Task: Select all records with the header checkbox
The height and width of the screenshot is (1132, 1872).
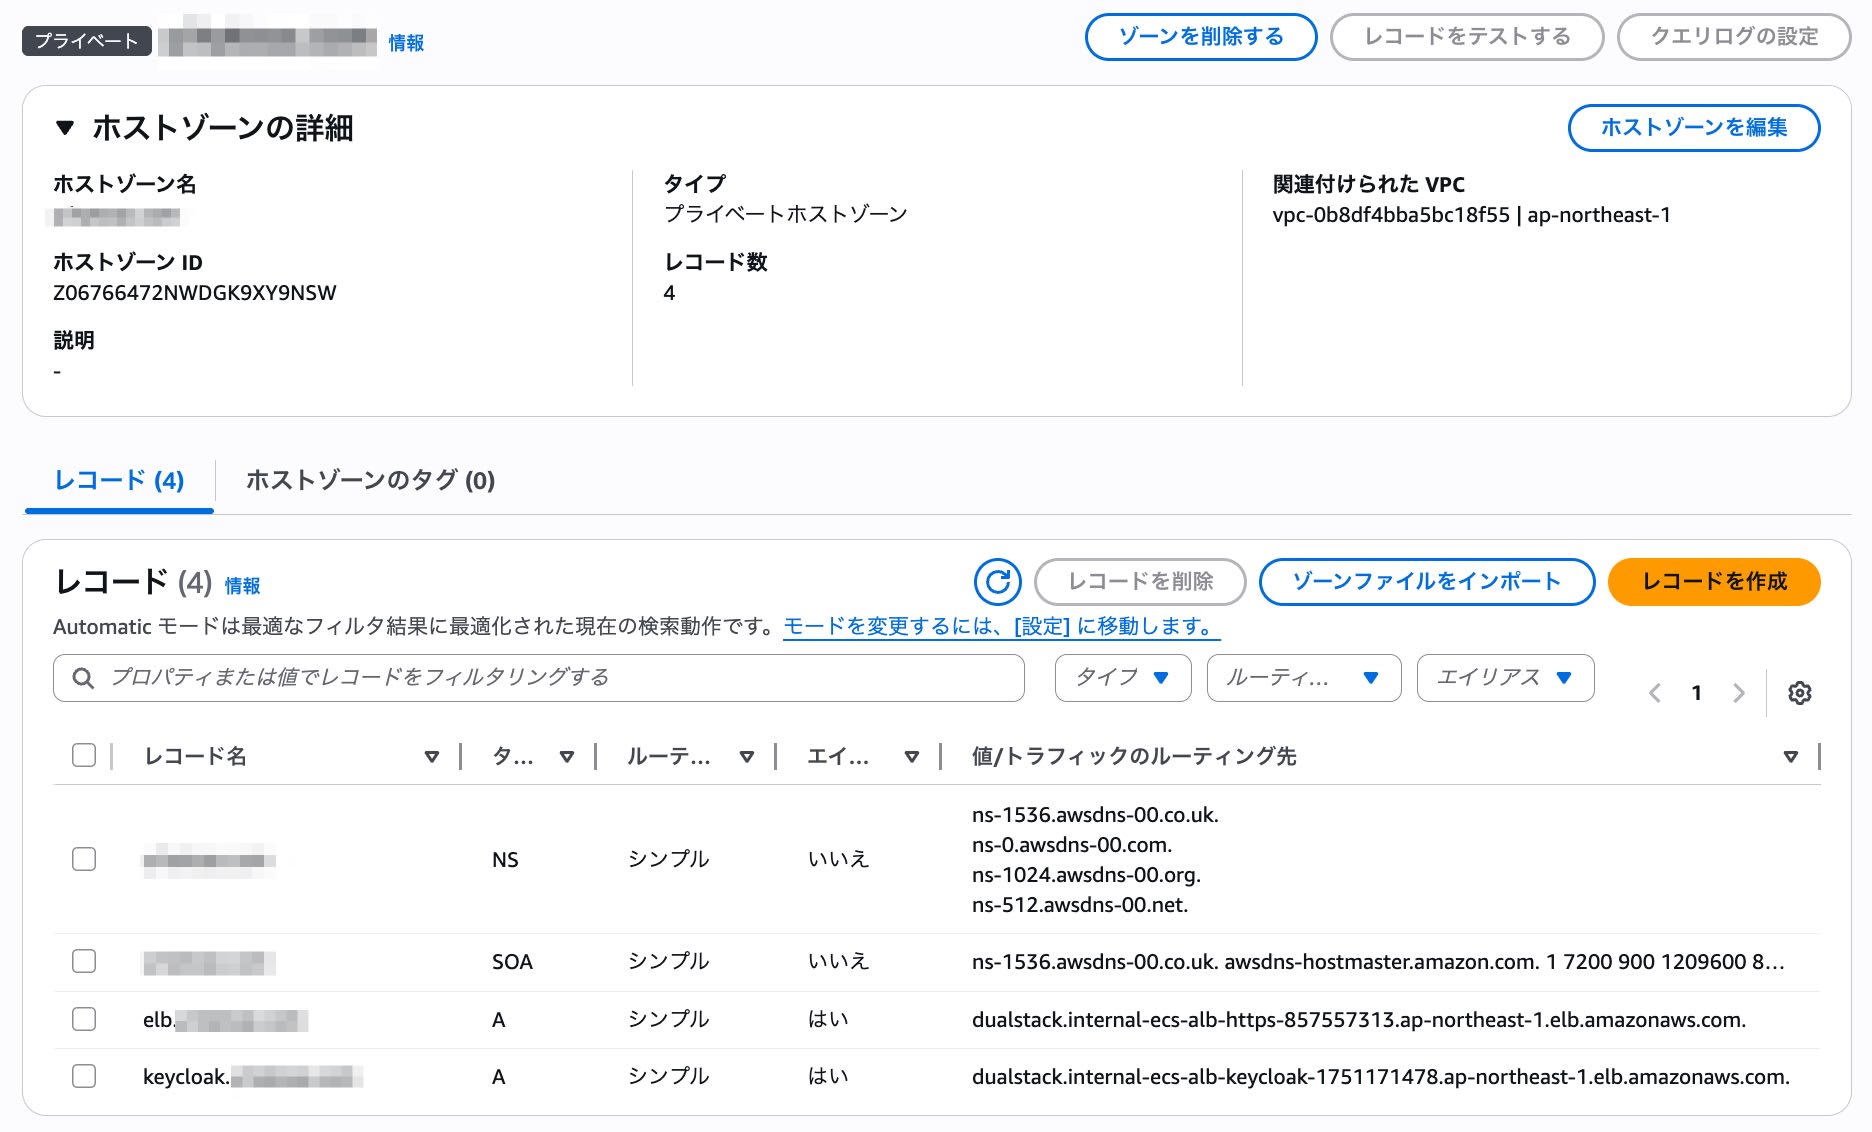Action: 84,757
